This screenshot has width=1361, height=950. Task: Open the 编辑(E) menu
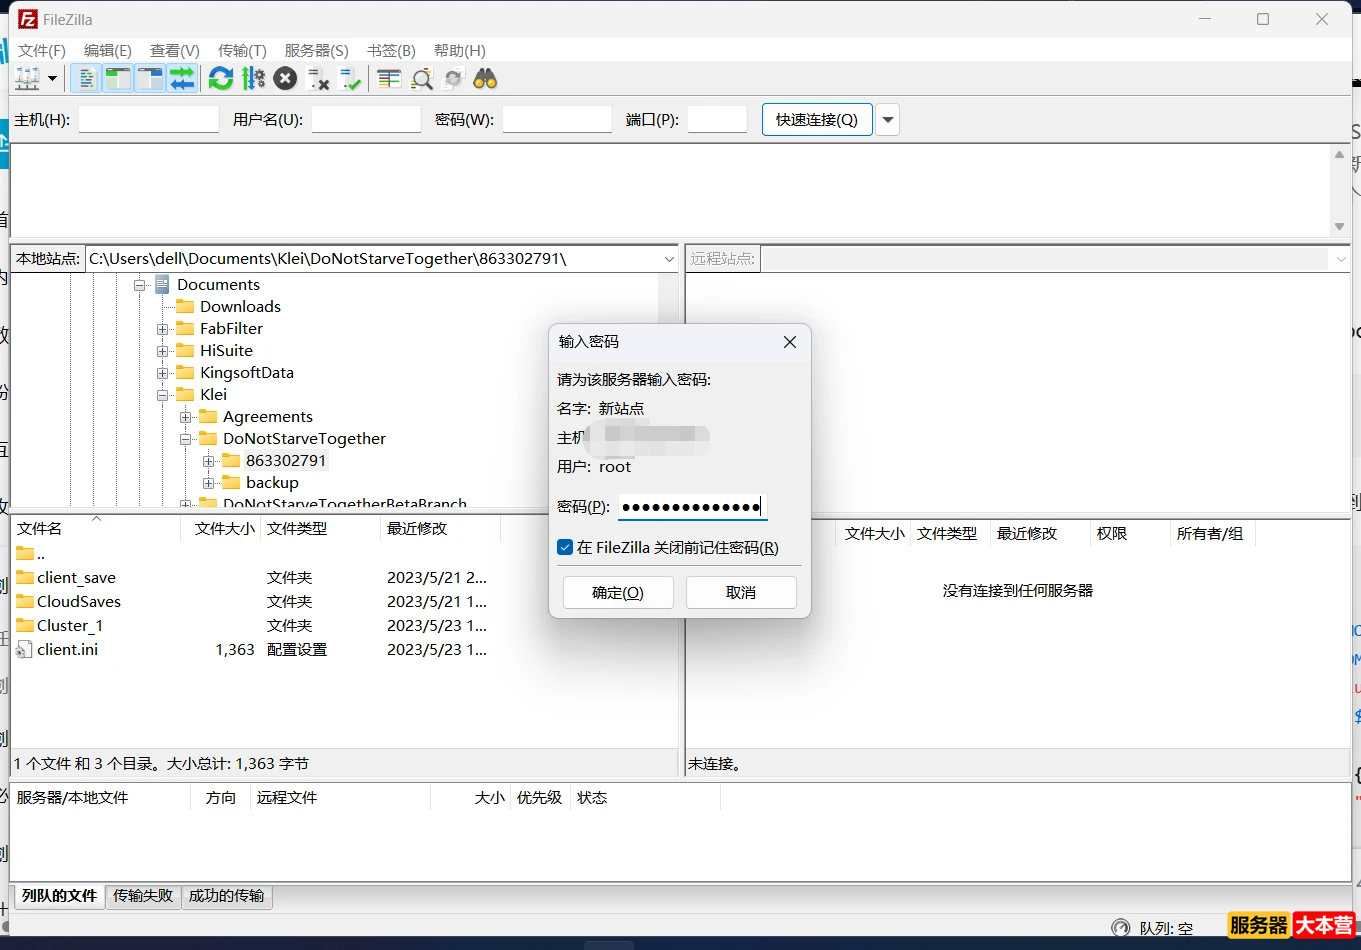(x=108, y=50)
